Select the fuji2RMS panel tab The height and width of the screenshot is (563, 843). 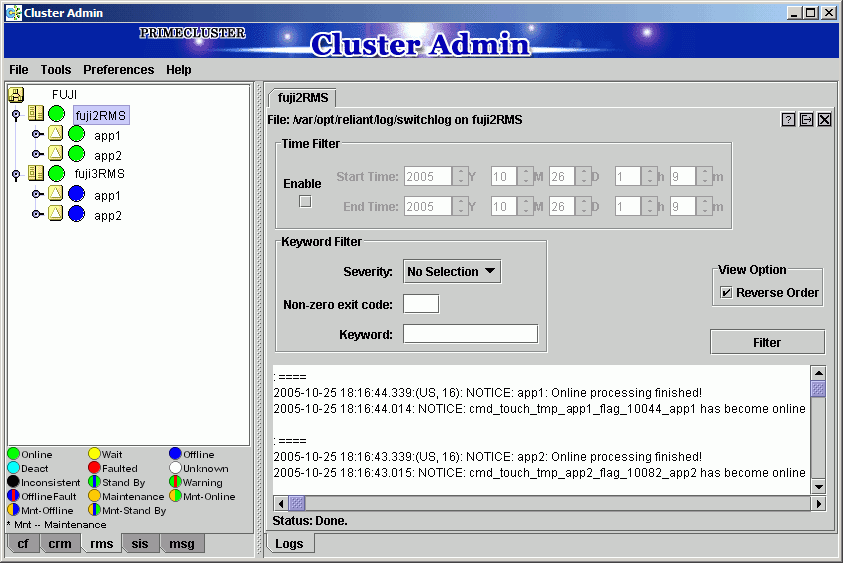[303, 98]
